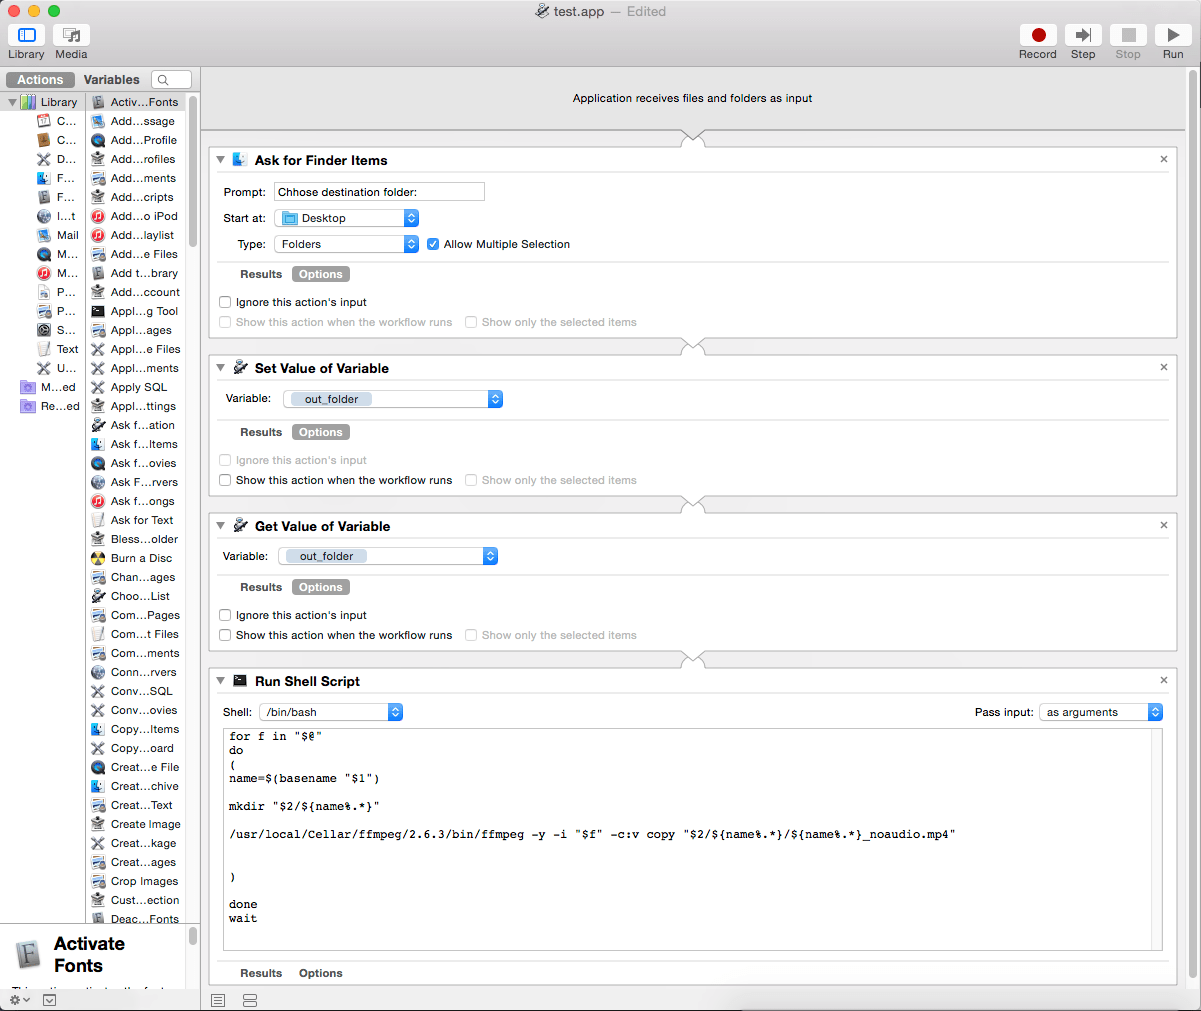Enable Ignore this action's input in Ask for Finder Items
The image size is (1201, 1011).
pos(225,302)
